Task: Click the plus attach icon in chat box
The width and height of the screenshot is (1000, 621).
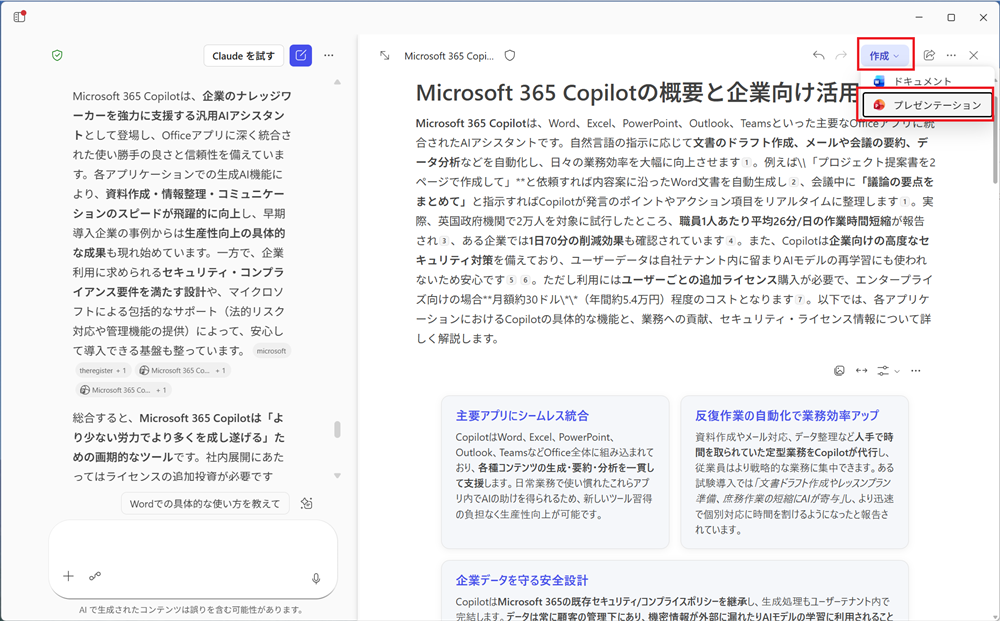Action: 69,576
